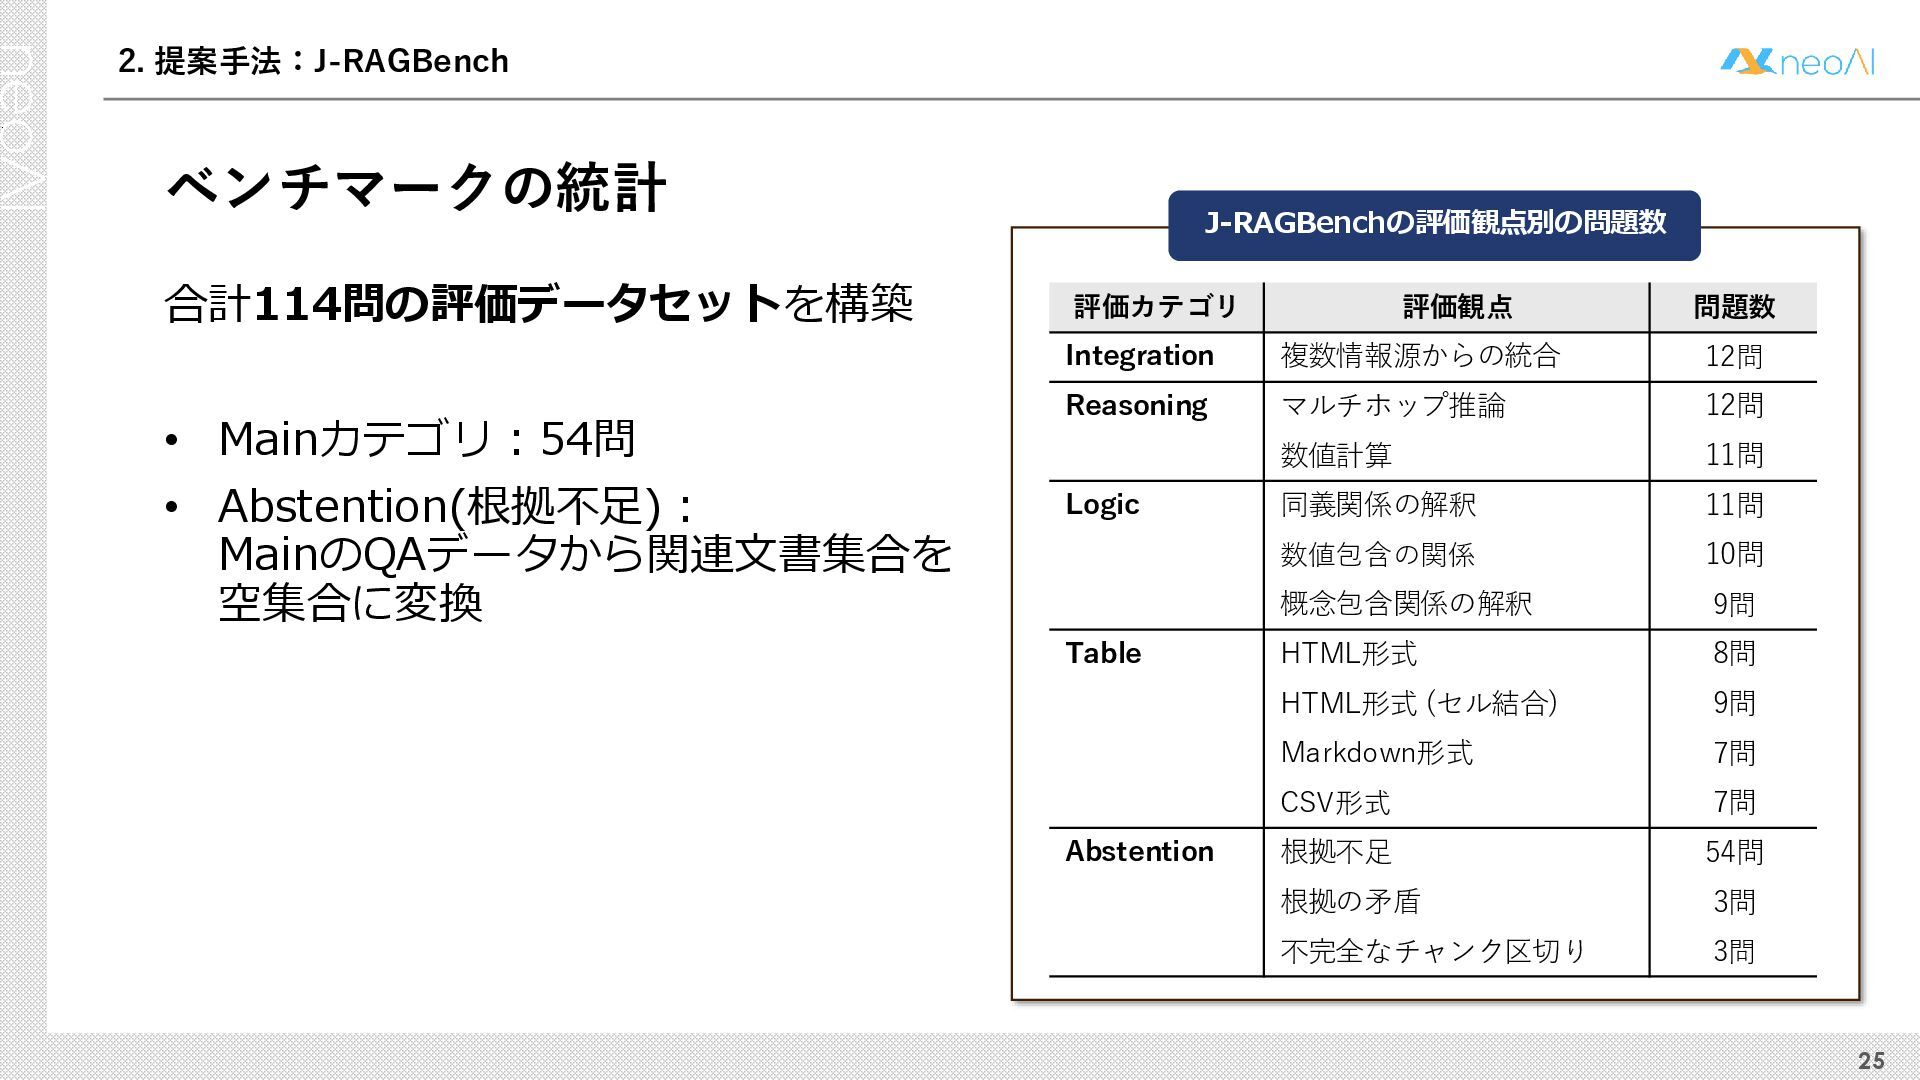
Task: Click the J-RAGBench table title banner
Action: pyautogui.click(x=1434, y=224)
